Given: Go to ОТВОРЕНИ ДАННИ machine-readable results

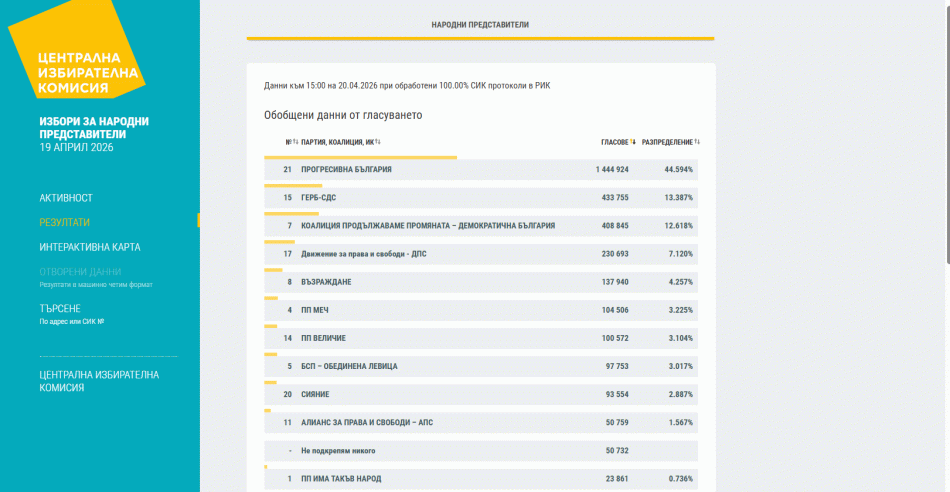Looking at the screenshot, I should (81, 272).
